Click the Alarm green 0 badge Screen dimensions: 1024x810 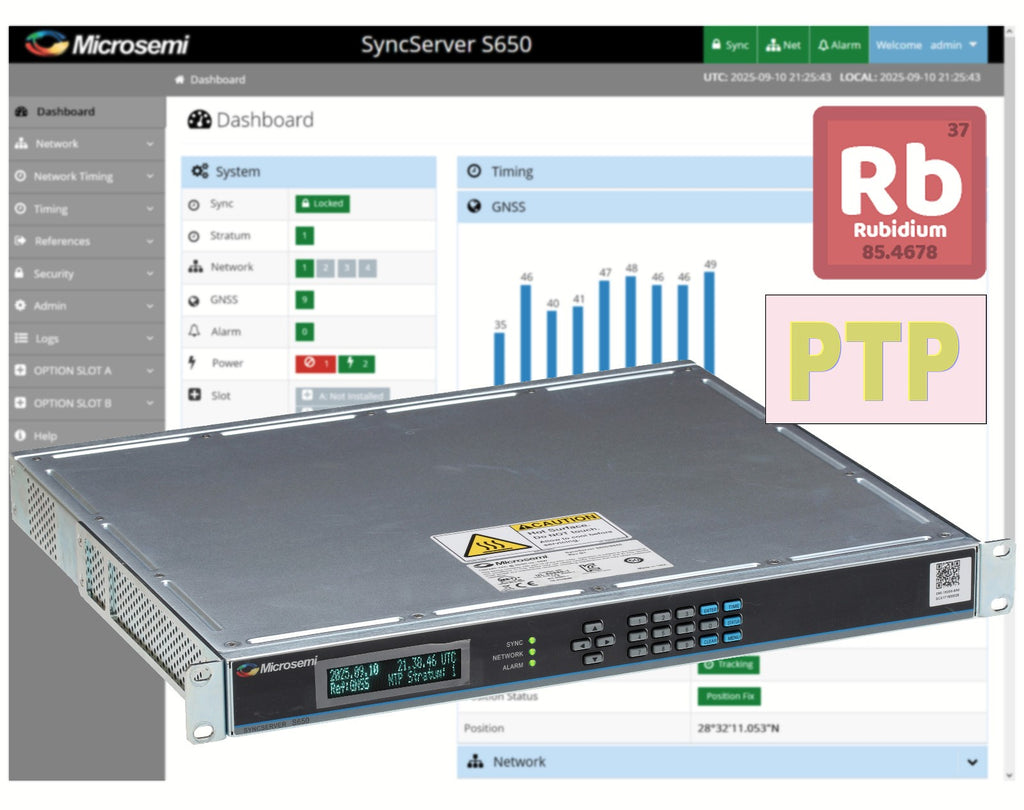[304, 332]
